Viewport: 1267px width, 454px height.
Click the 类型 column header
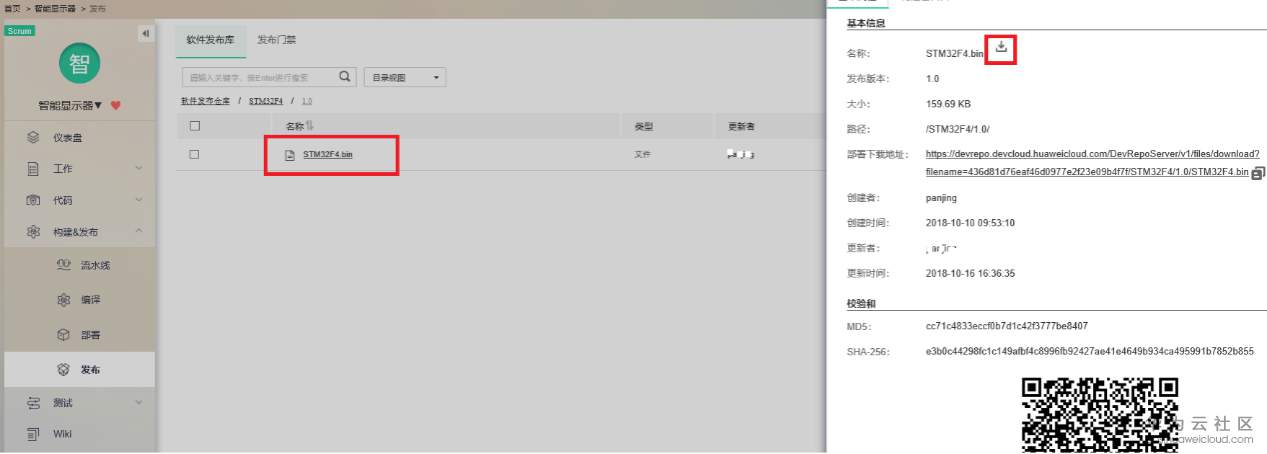click(x=643, y=126)
